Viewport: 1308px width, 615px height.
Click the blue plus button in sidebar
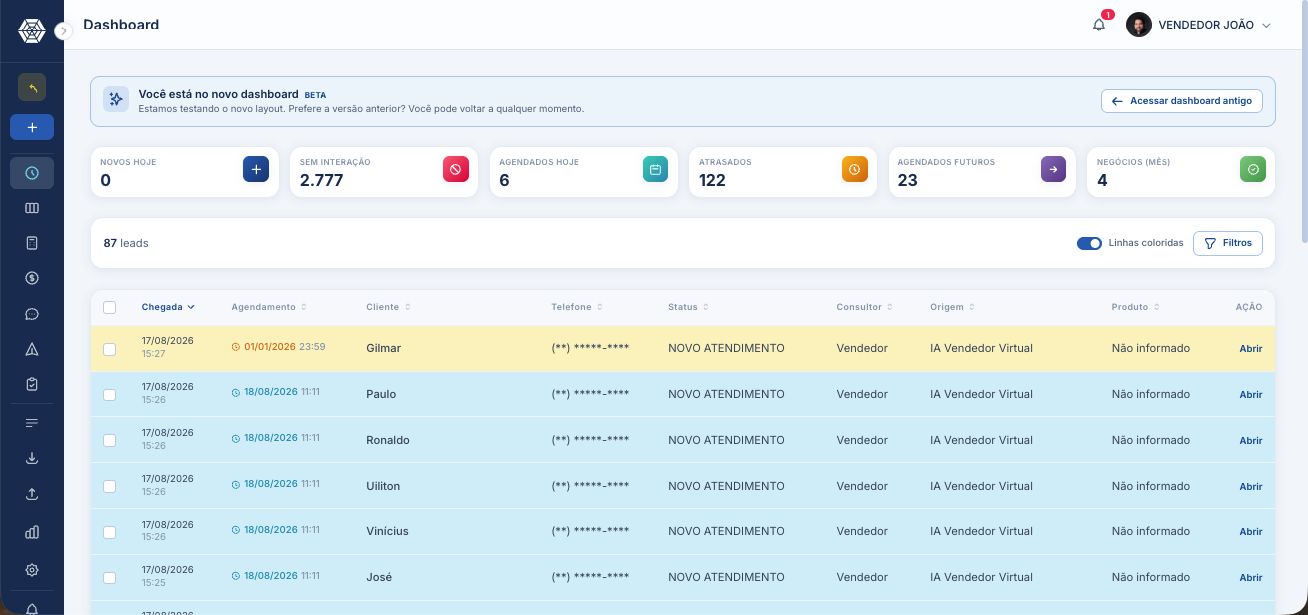[32, 127]
